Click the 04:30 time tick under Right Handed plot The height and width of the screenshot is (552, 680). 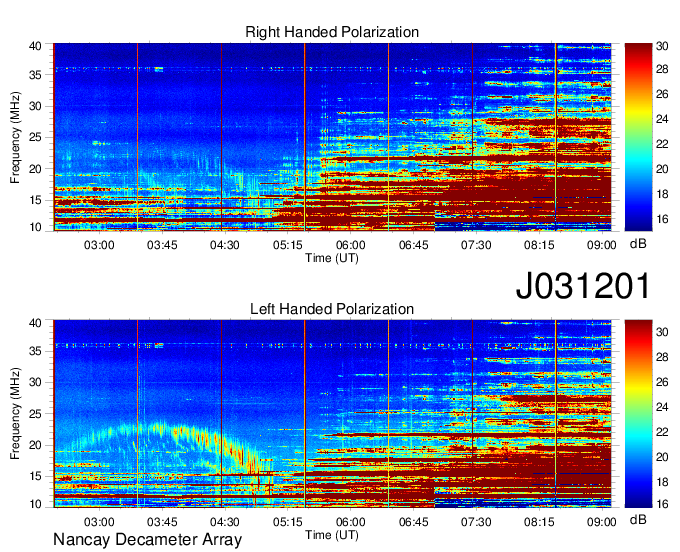click(225, 245)
